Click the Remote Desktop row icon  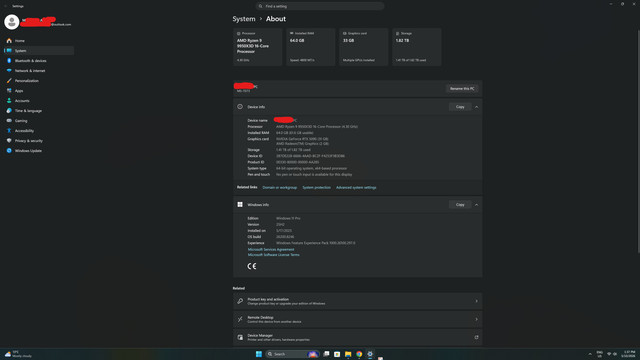click(240, 319)
